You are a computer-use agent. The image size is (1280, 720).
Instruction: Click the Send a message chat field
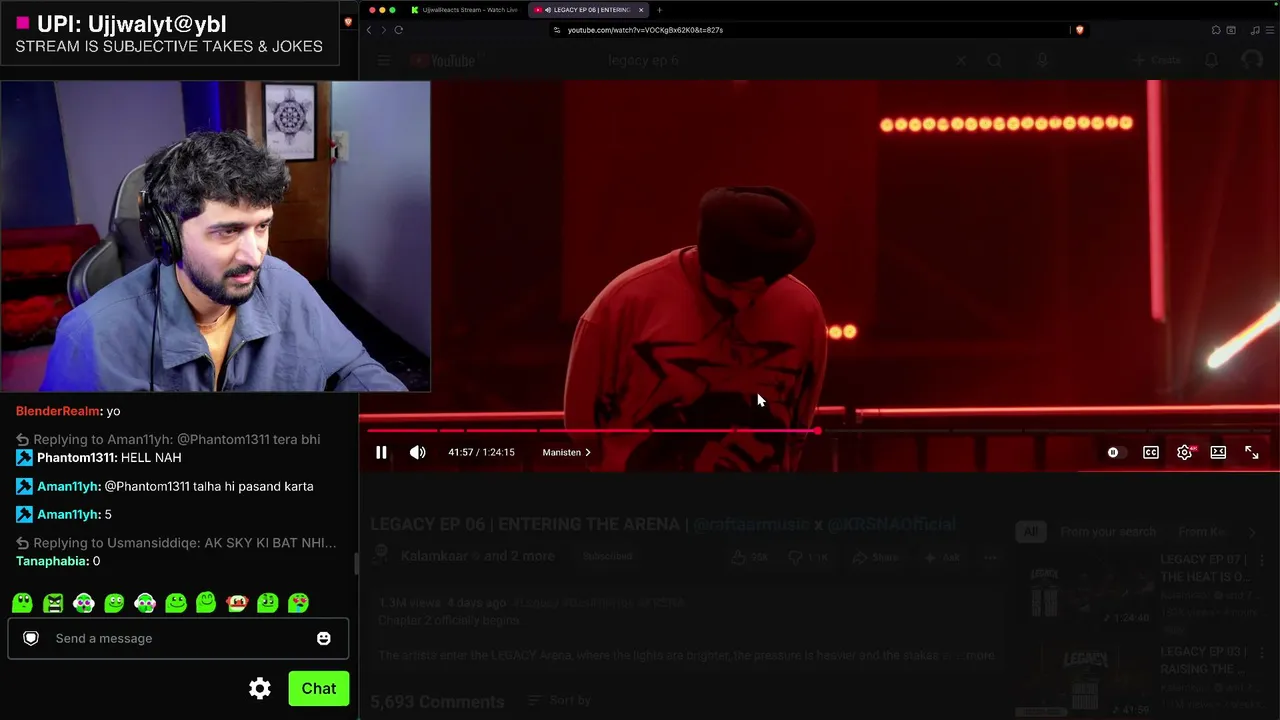(x=179, y=638)
